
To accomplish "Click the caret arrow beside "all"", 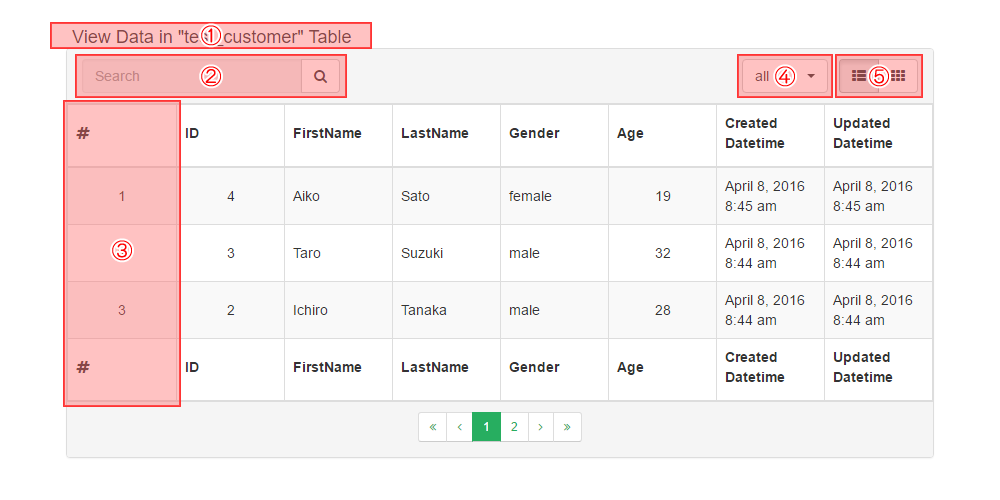I will [x=811, y=76].
